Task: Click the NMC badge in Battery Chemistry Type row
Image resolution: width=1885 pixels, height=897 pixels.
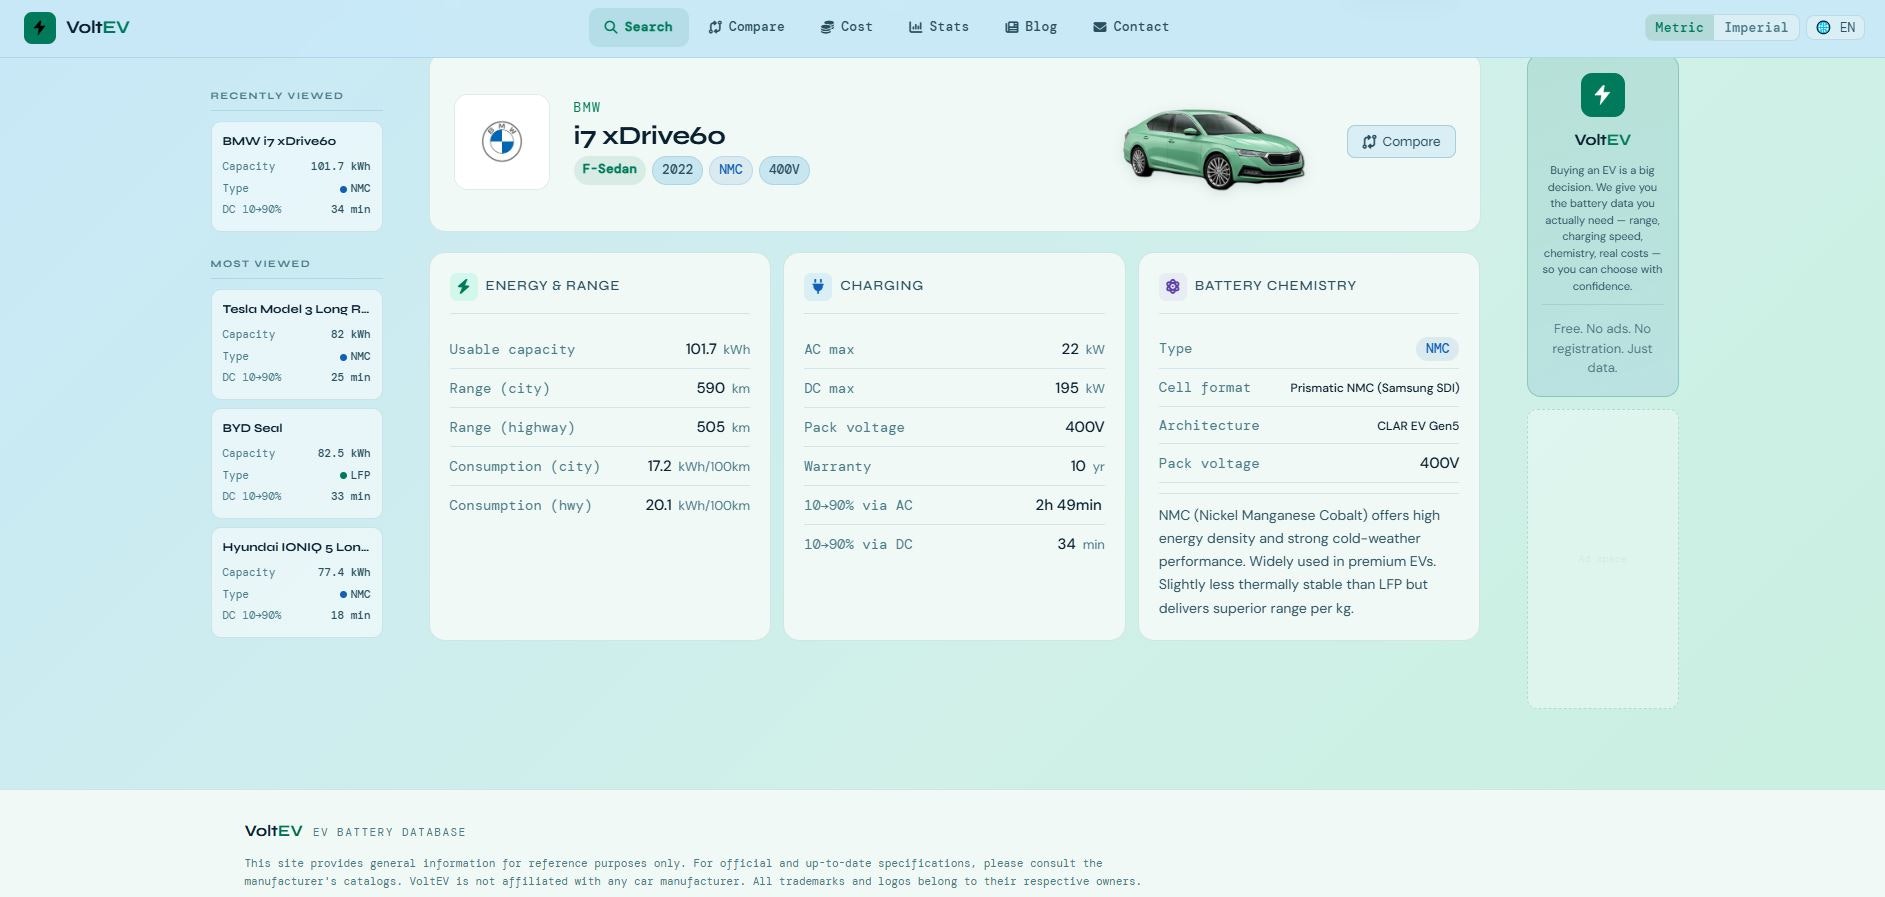Action: [x=1437, y=349]
